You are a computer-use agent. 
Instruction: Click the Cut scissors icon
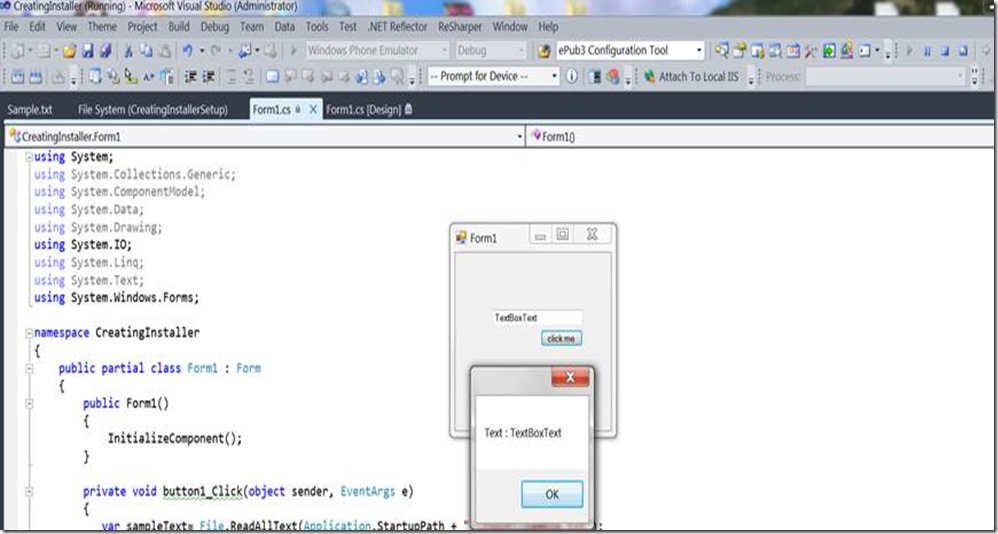[x=129, y=50]
